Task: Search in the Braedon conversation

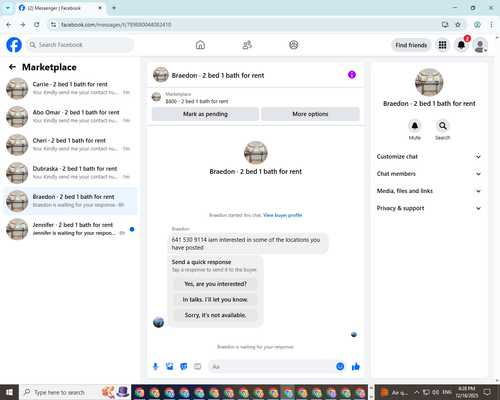Action: pyautogui.click(x=443, y=126)
